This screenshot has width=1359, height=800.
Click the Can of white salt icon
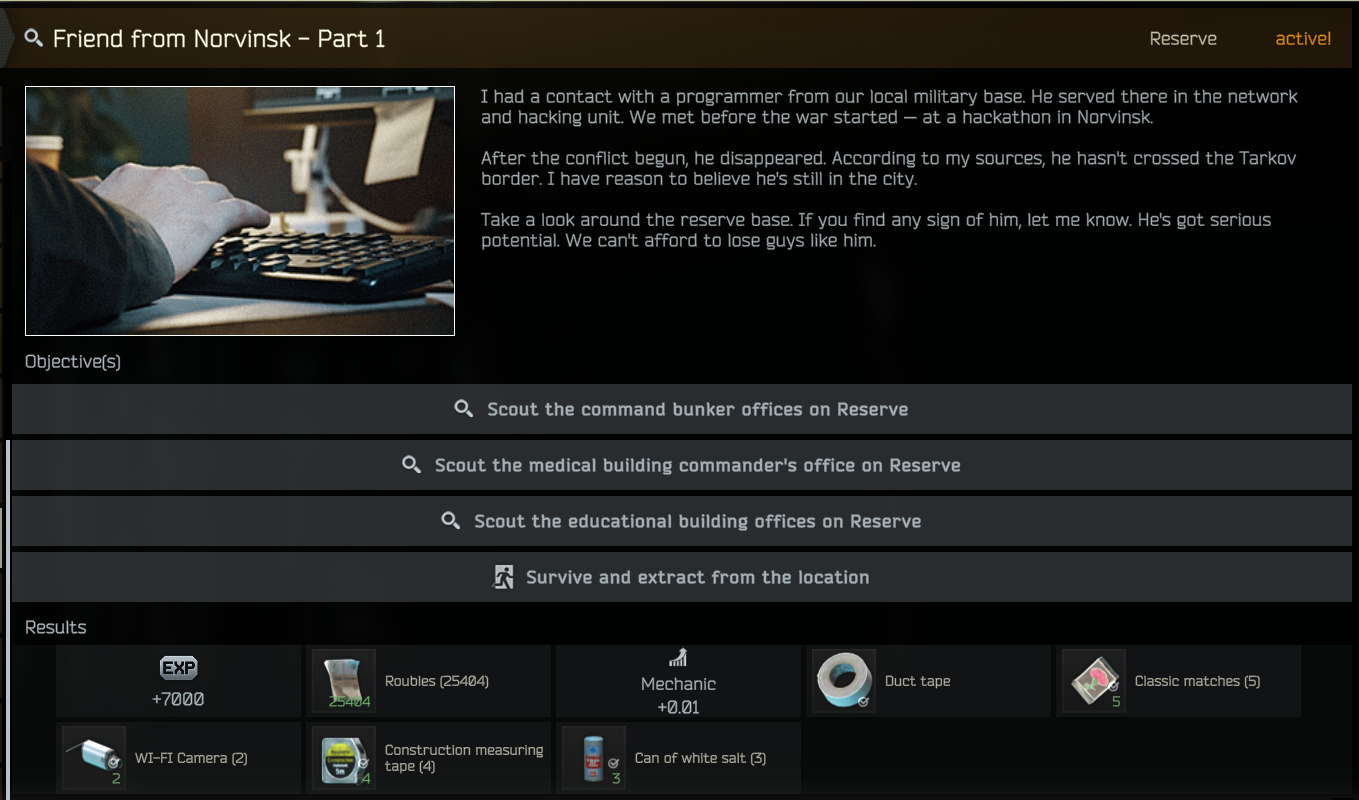pos(593,758)
